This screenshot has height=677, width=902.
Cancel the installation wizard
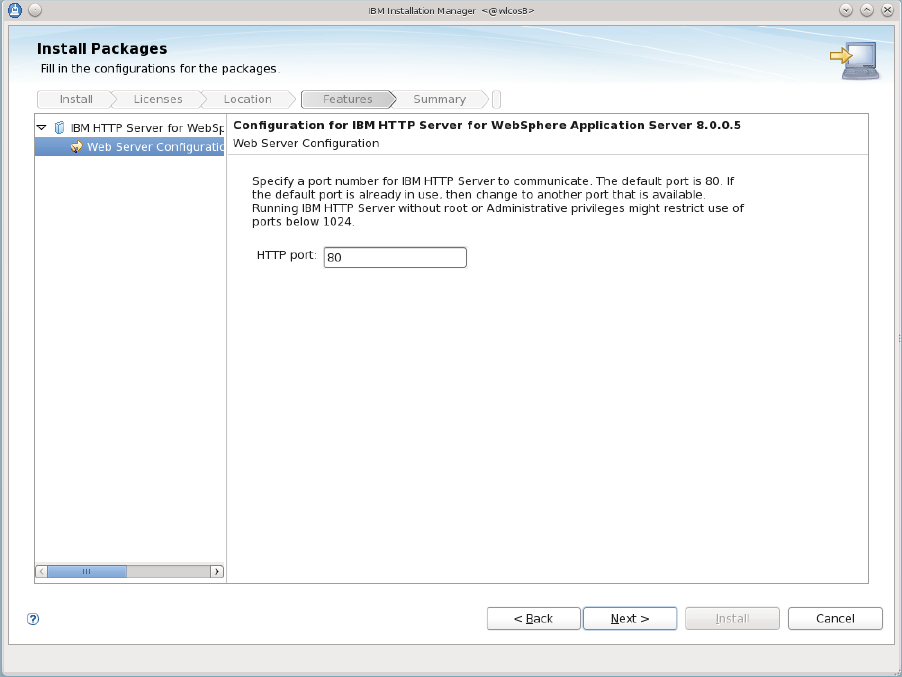835,618
